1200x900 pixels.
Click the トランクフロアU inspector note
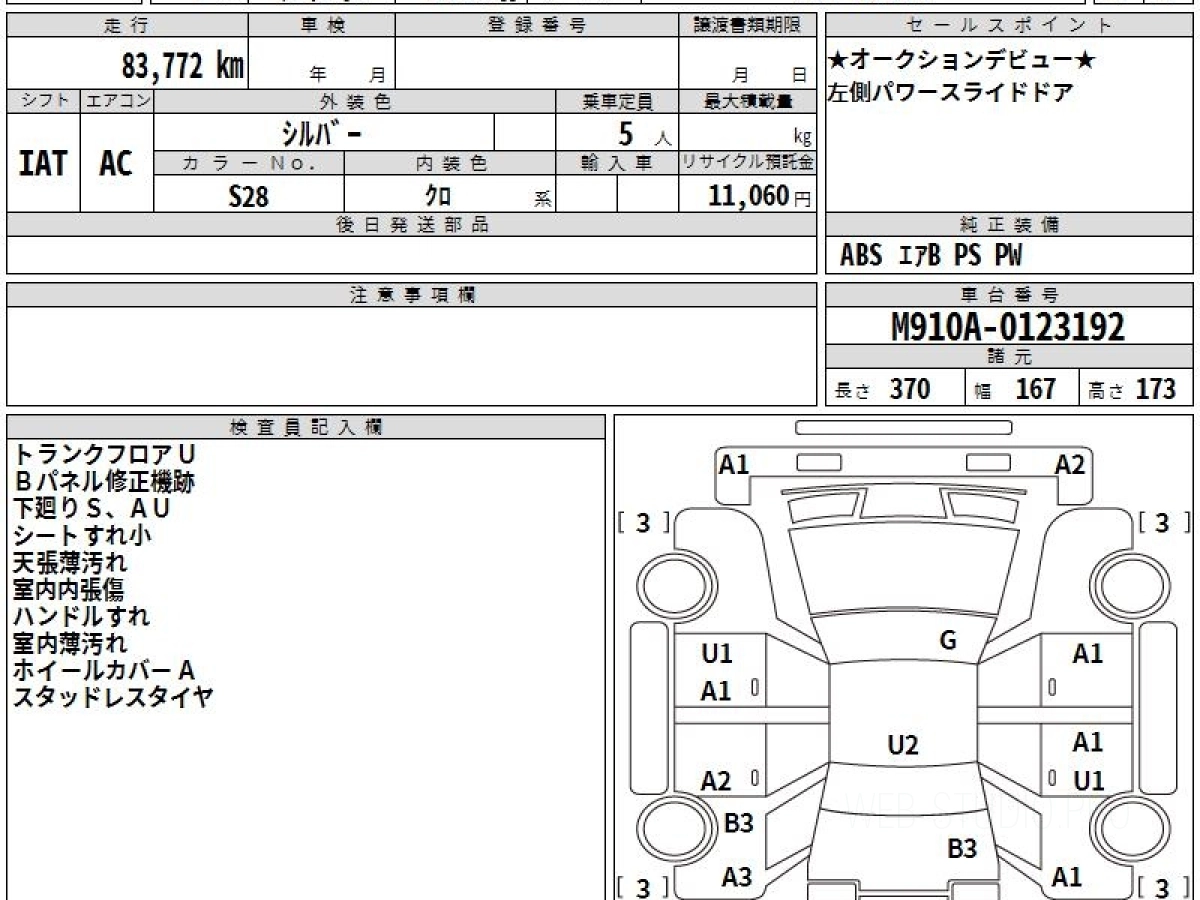(x=104, y=454)
